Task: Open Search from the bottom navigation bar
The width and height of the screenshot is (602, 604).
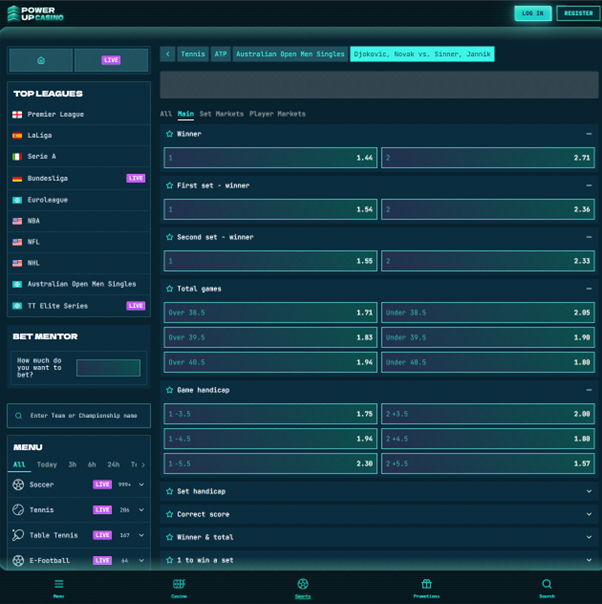Action: (547, 588)
